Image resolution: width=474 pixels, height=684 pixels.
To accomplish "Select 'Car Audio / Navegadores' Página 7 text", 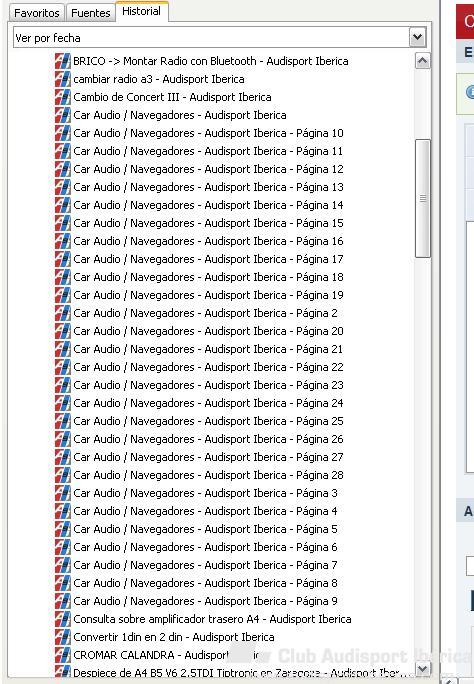I will (x=205, y=565).
